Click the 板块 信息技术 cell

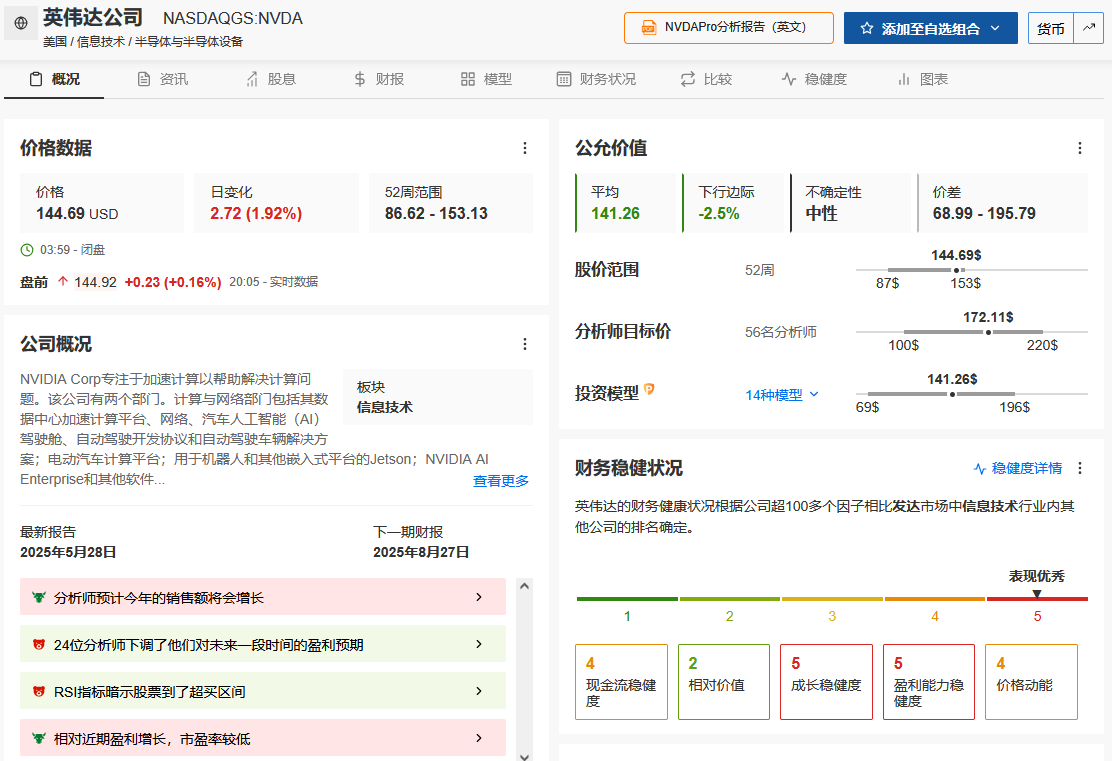(x=438, y=396)
